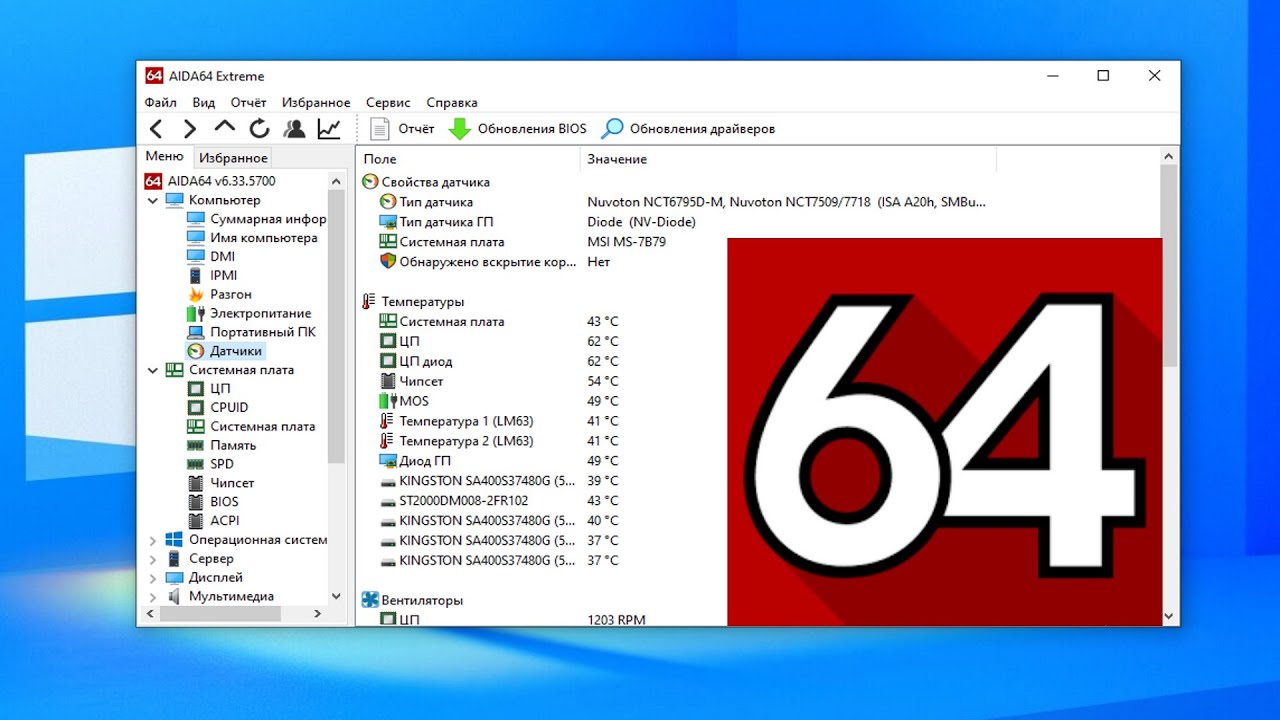Expand the Сервер tree node
The image size is (1280, 720).
coord(153,559)
